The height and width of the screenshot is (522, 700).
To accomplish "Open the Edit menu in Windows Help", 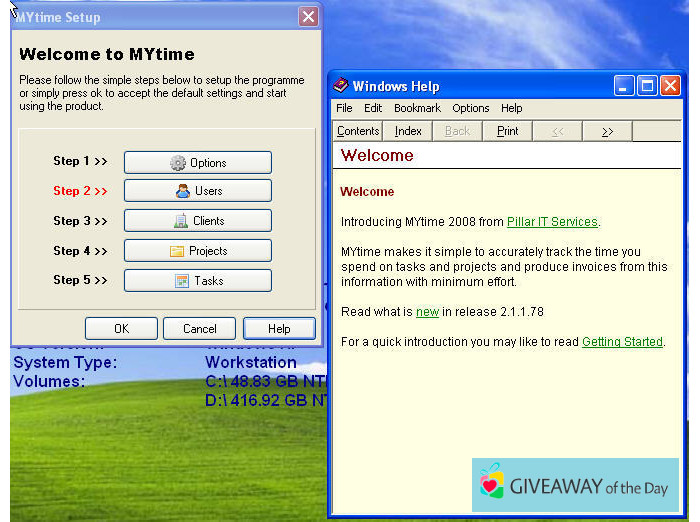I will [x=373, y=108].
